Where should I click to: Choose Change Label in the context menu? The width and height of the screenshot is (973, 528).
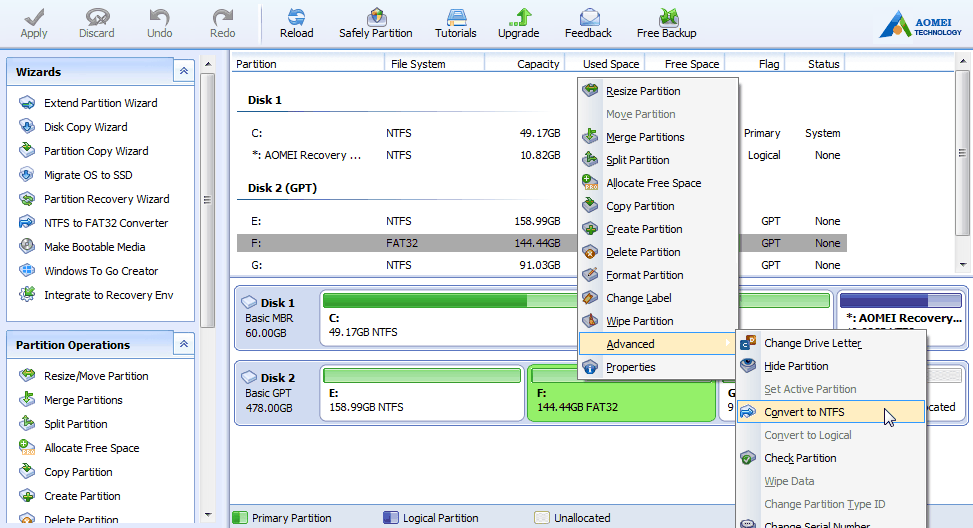coord(657,298)
